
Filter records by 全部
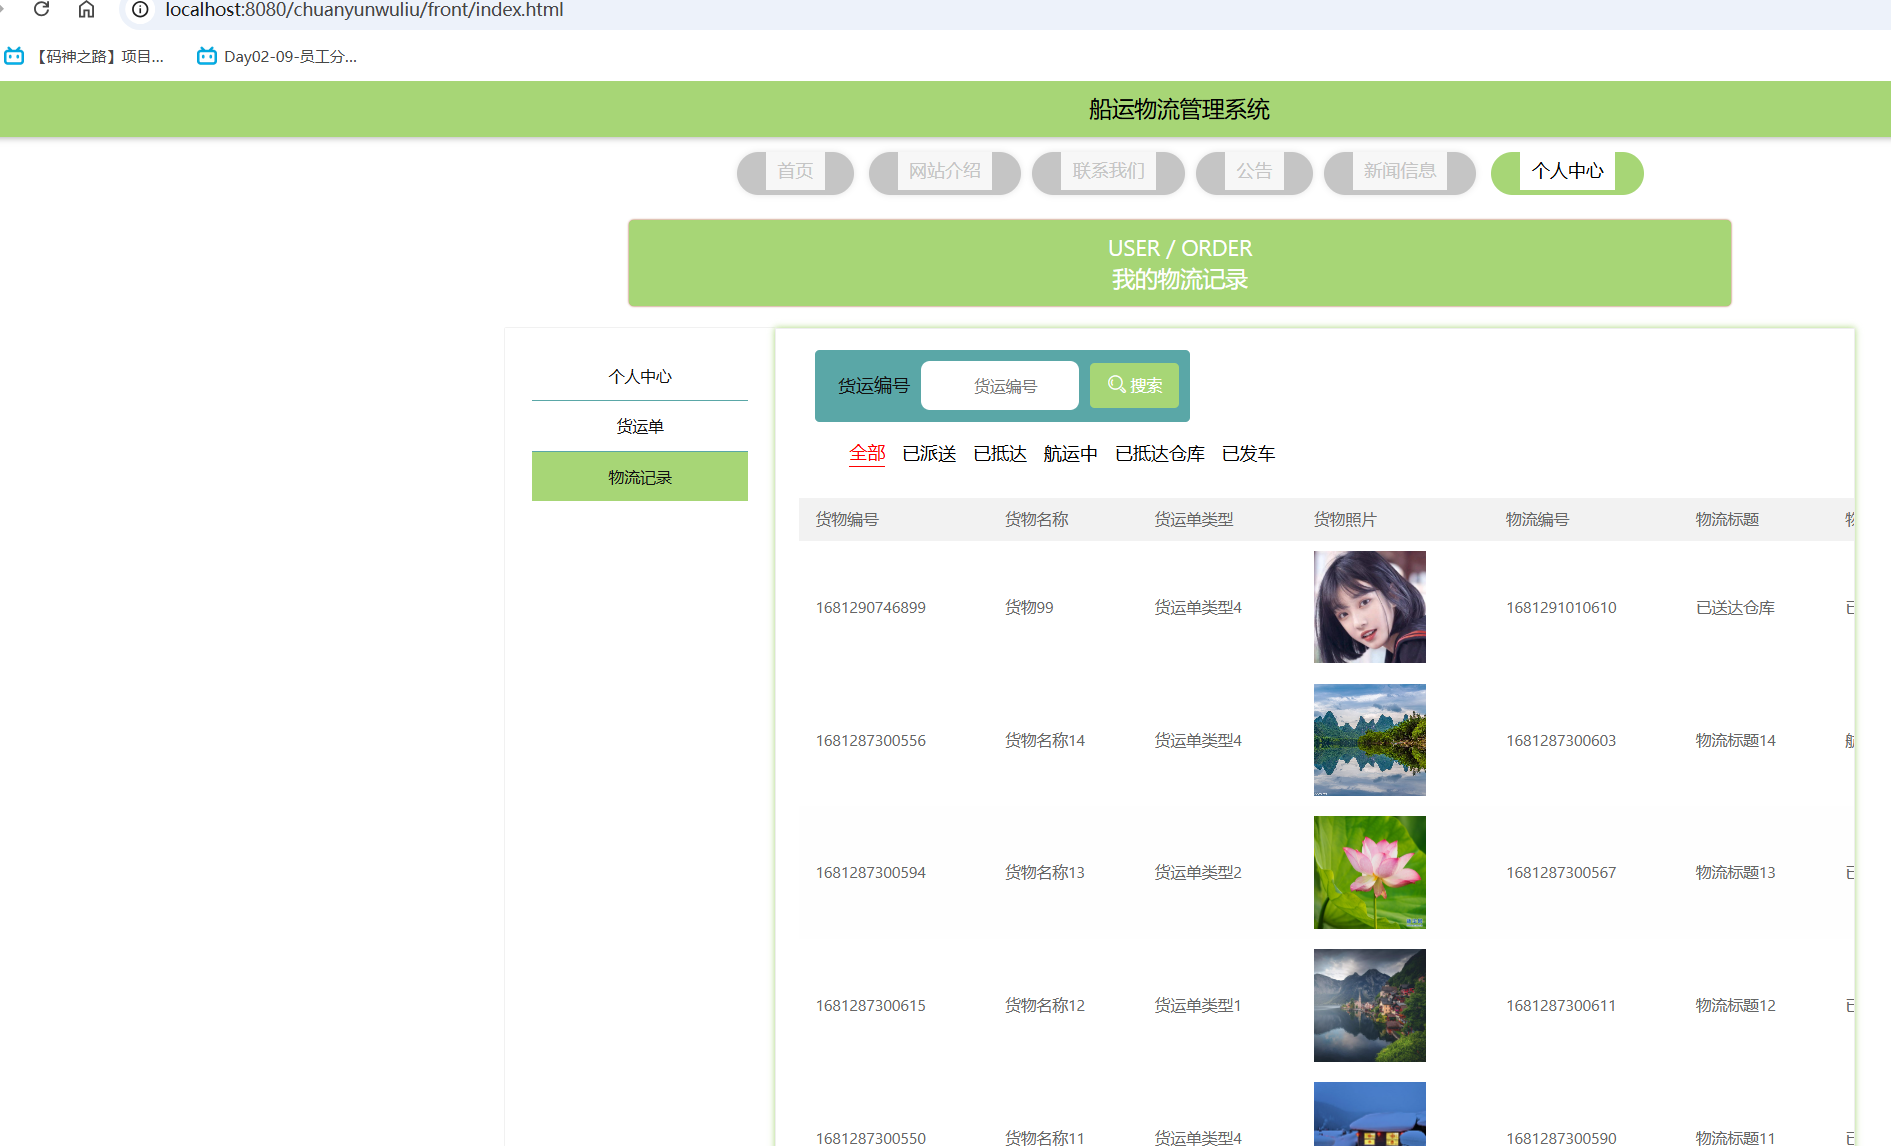coord(867,454)
